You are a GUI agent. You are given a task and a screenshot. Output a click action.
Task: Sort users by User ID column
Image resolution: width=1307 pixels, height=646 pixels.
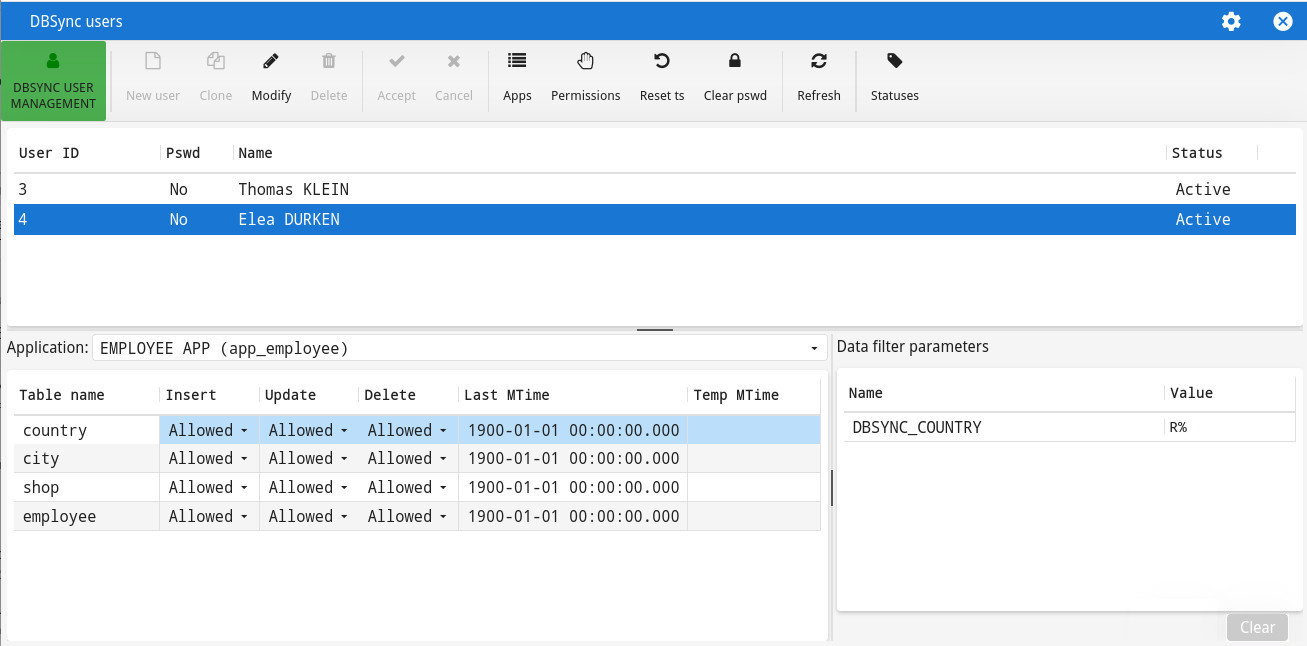tap(87, 153)
